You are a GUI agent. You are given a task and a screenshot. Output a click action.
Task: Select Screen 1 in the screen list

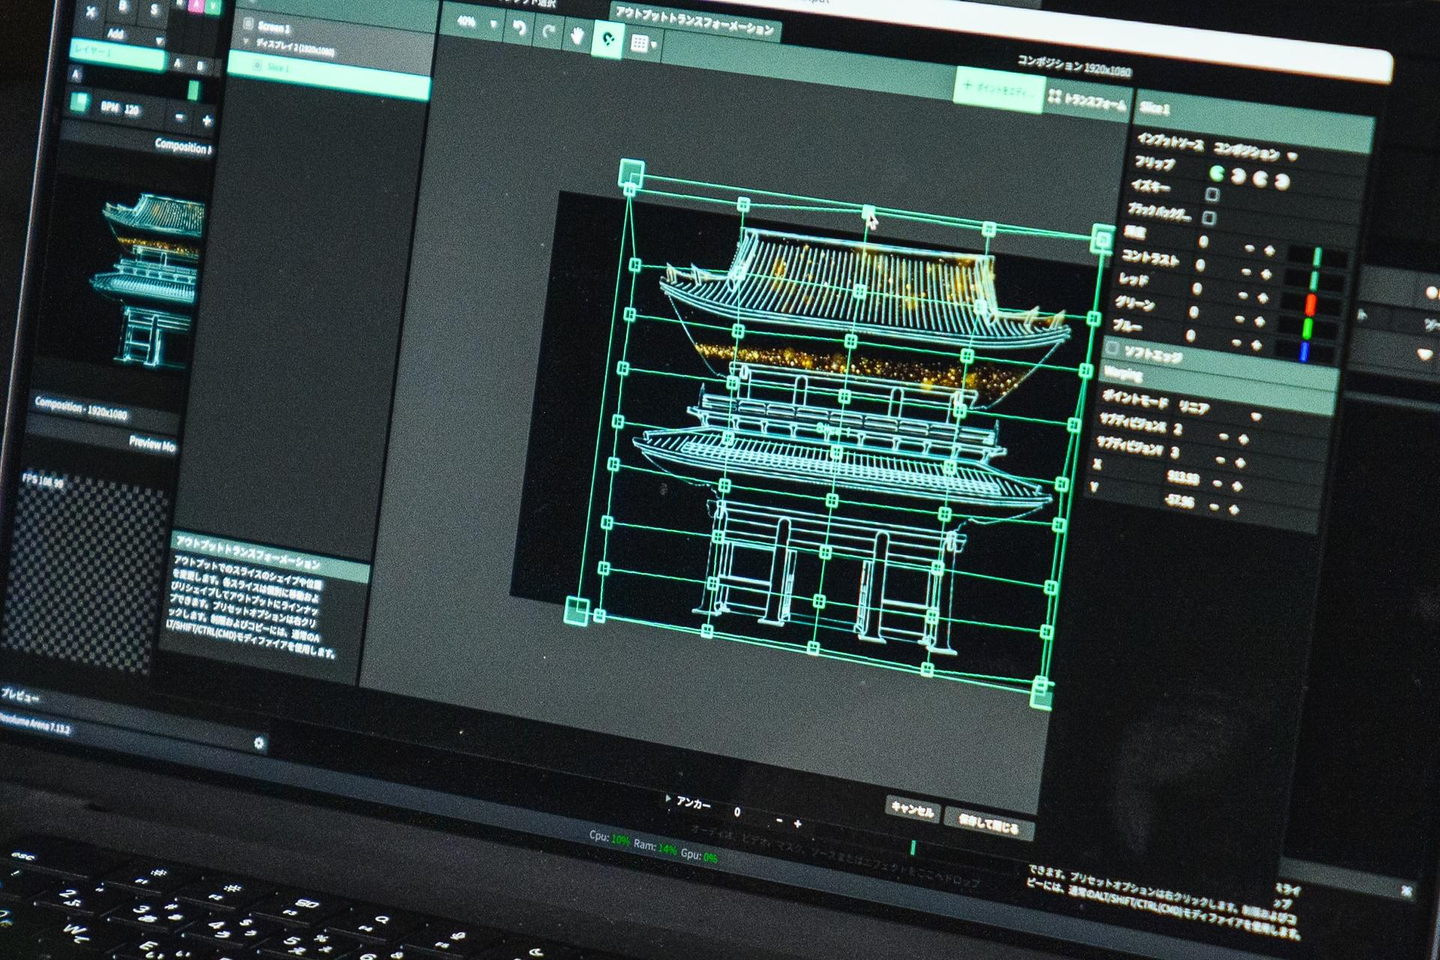click(274, 27)
